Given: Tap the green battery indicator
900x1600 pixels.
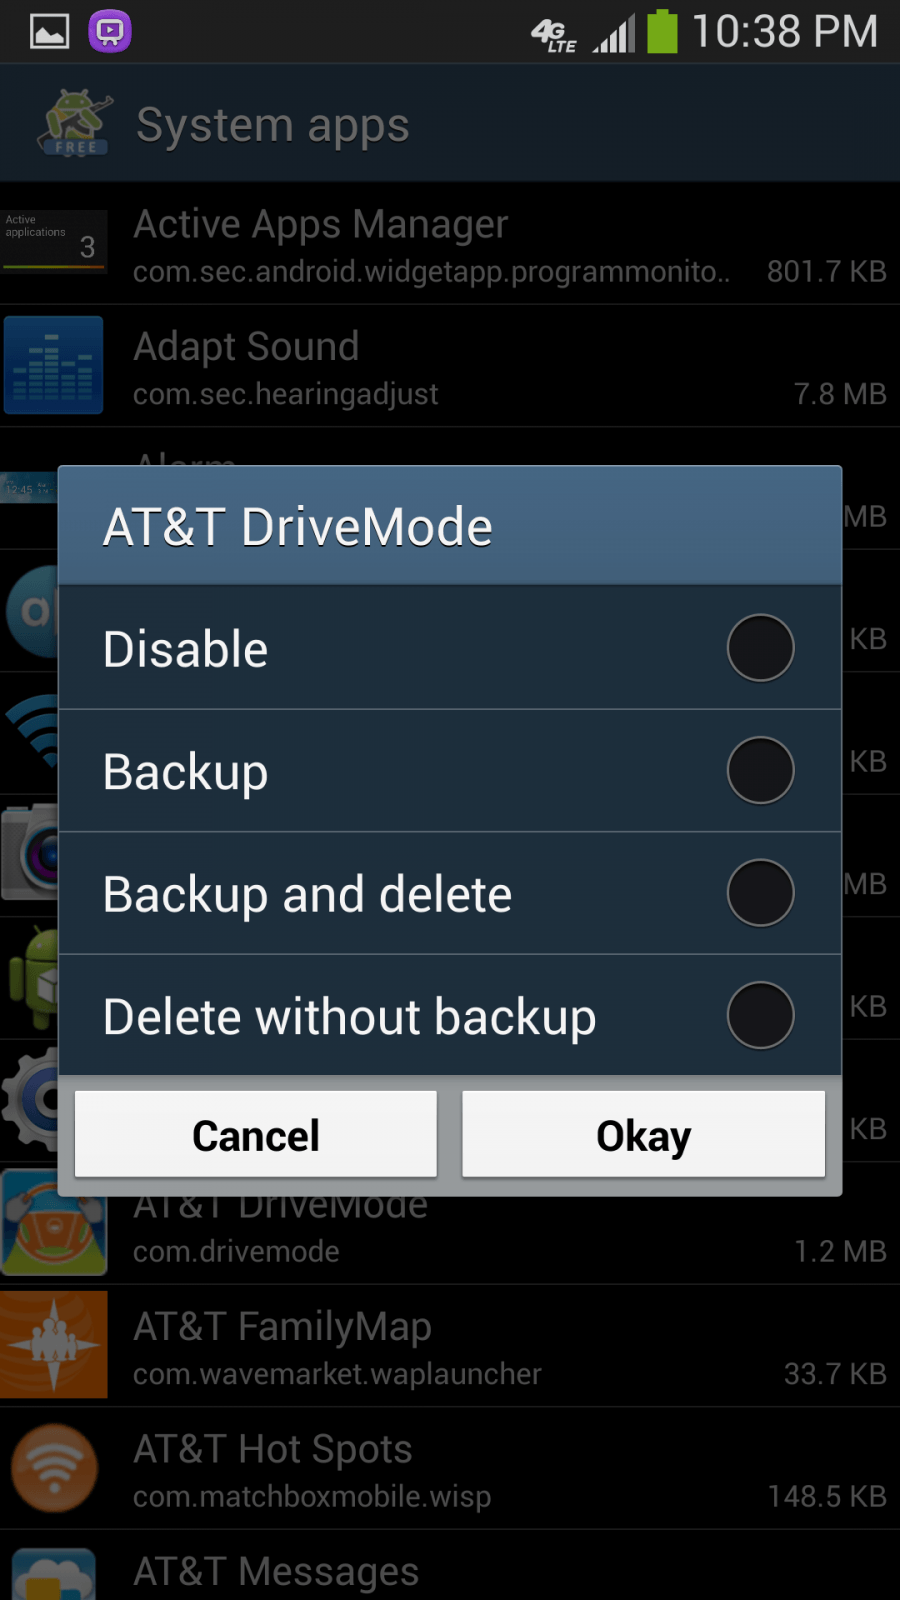Looking at the screenshot, I should click(662, 31).
